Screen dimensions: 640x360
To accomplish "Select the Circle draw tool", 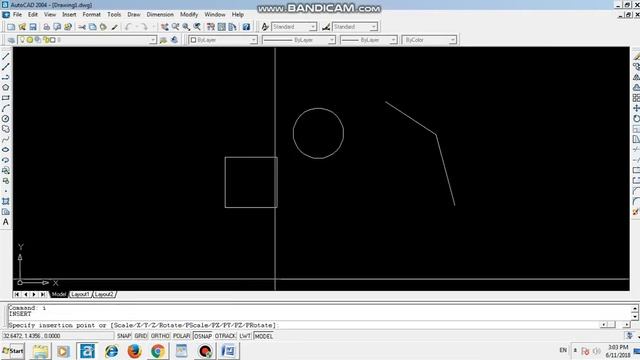I will click(6, 119).
